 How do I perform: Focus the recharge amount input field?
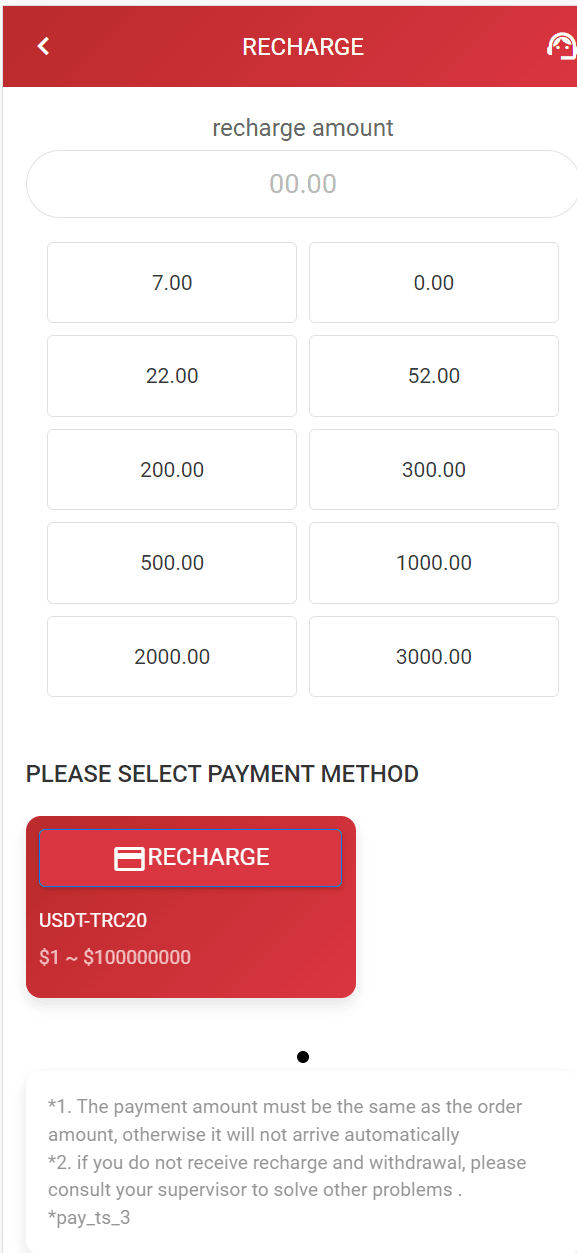coord(302,184)
